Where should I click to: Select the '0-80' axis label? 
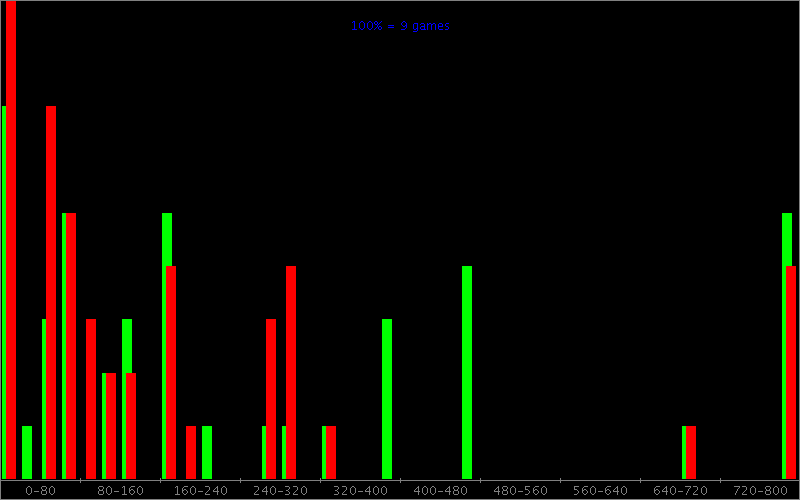(x=40, y=491)
